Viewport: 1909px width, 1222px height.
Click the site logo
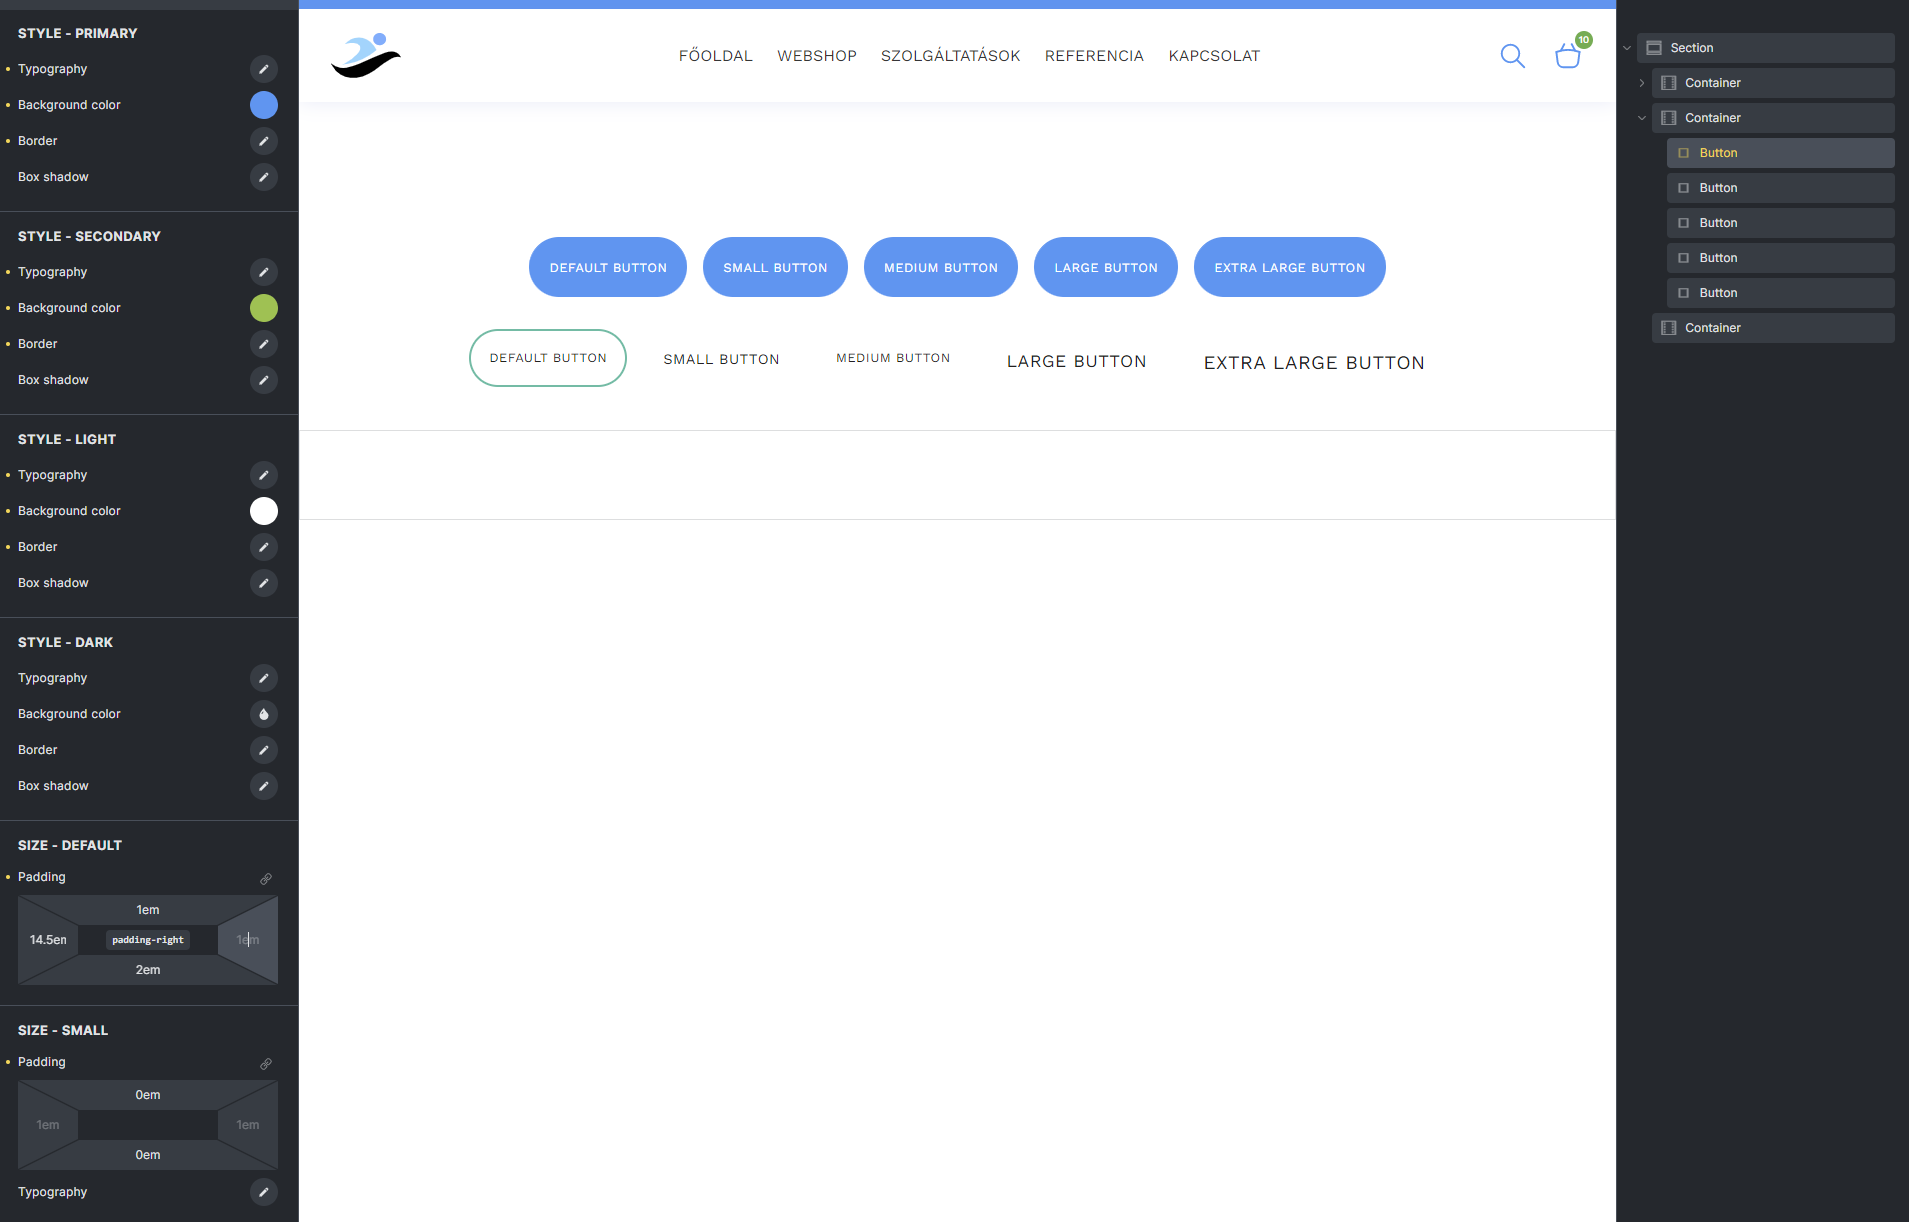point(366,56)
